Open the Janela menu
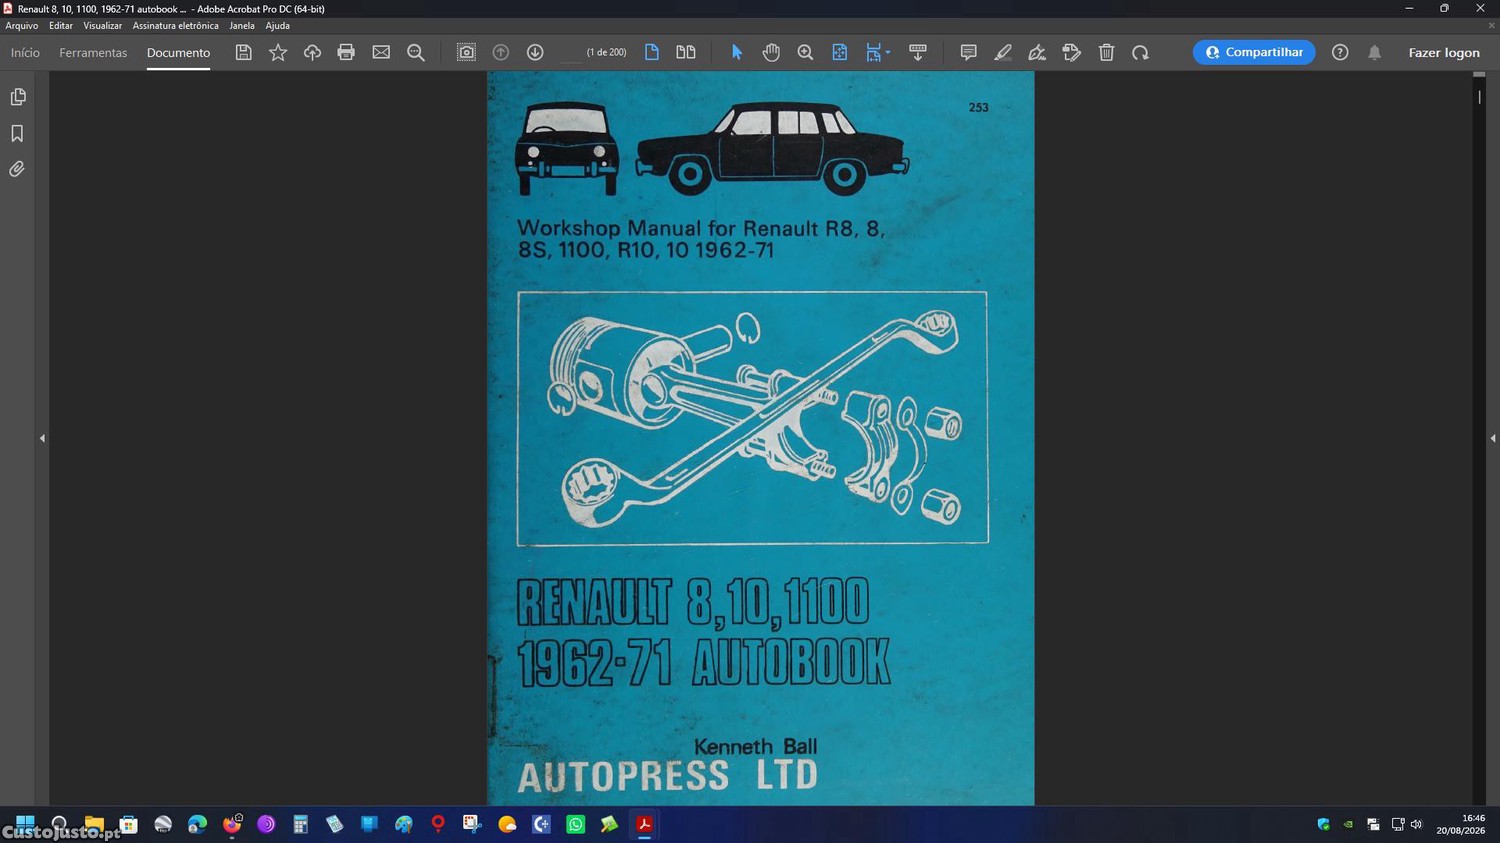Image resolution: width=1500 pixels, height=843 pixels. click(x=242, y=26)
